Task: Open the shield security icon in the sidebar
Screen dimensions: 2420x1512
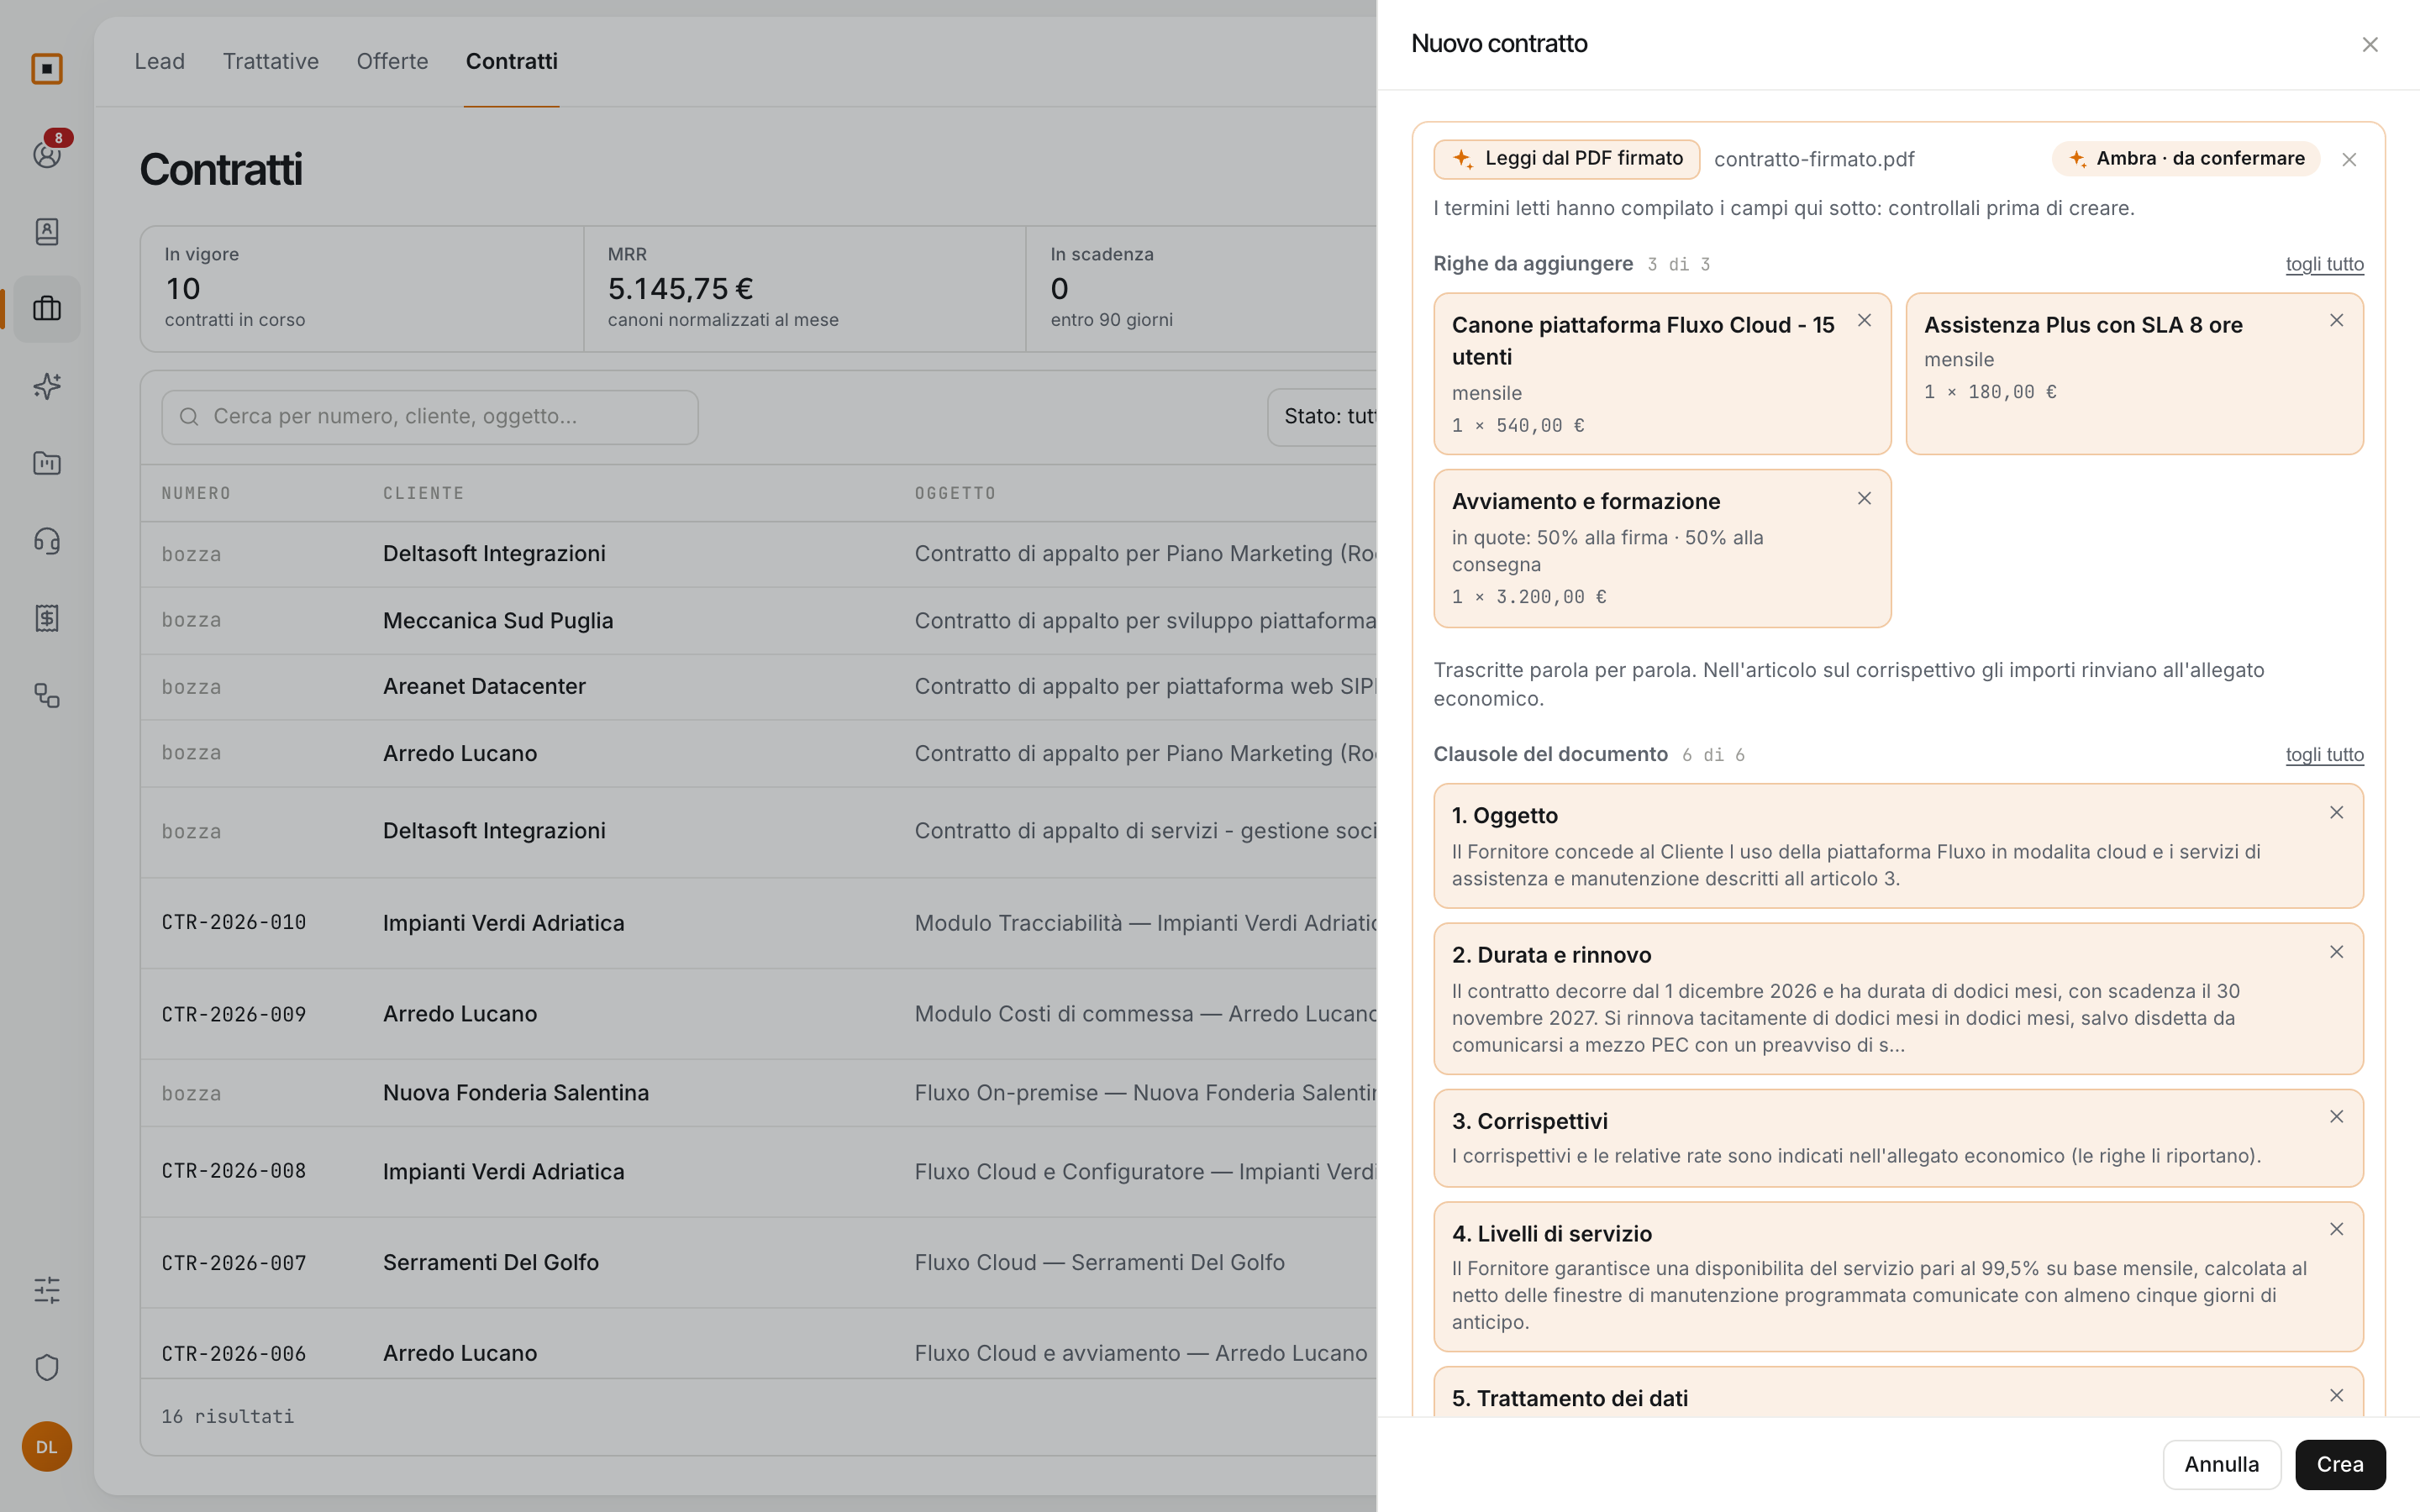Action: click(x=47, y=1367)
